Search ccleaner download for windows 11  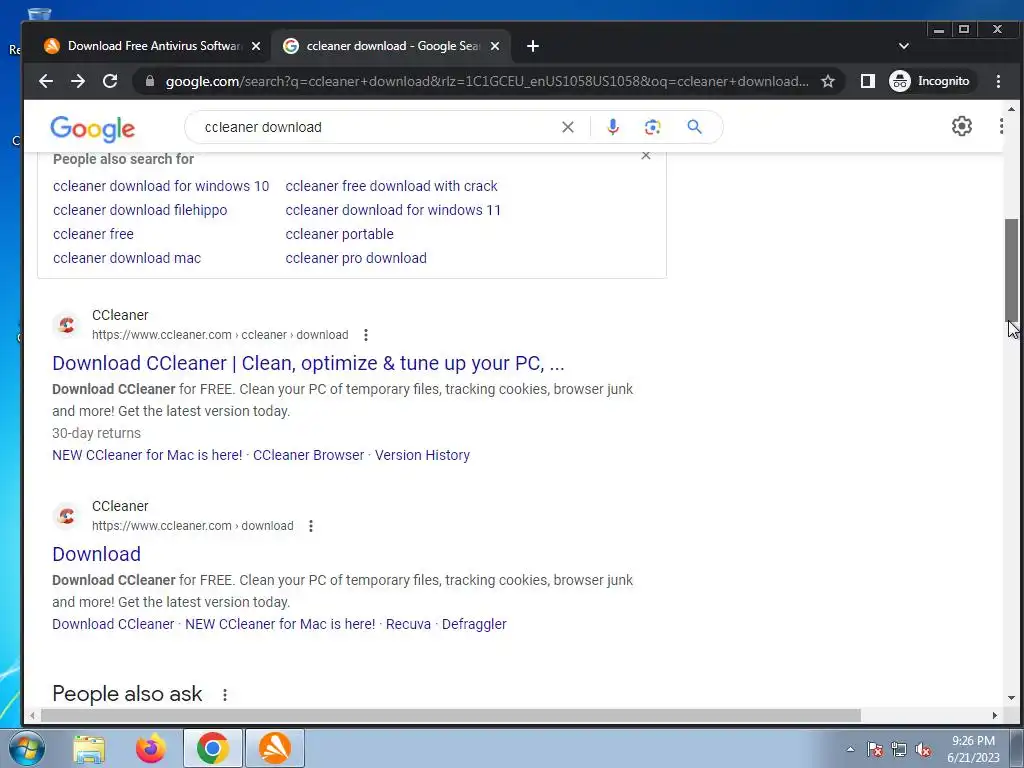tap(393, 210)
